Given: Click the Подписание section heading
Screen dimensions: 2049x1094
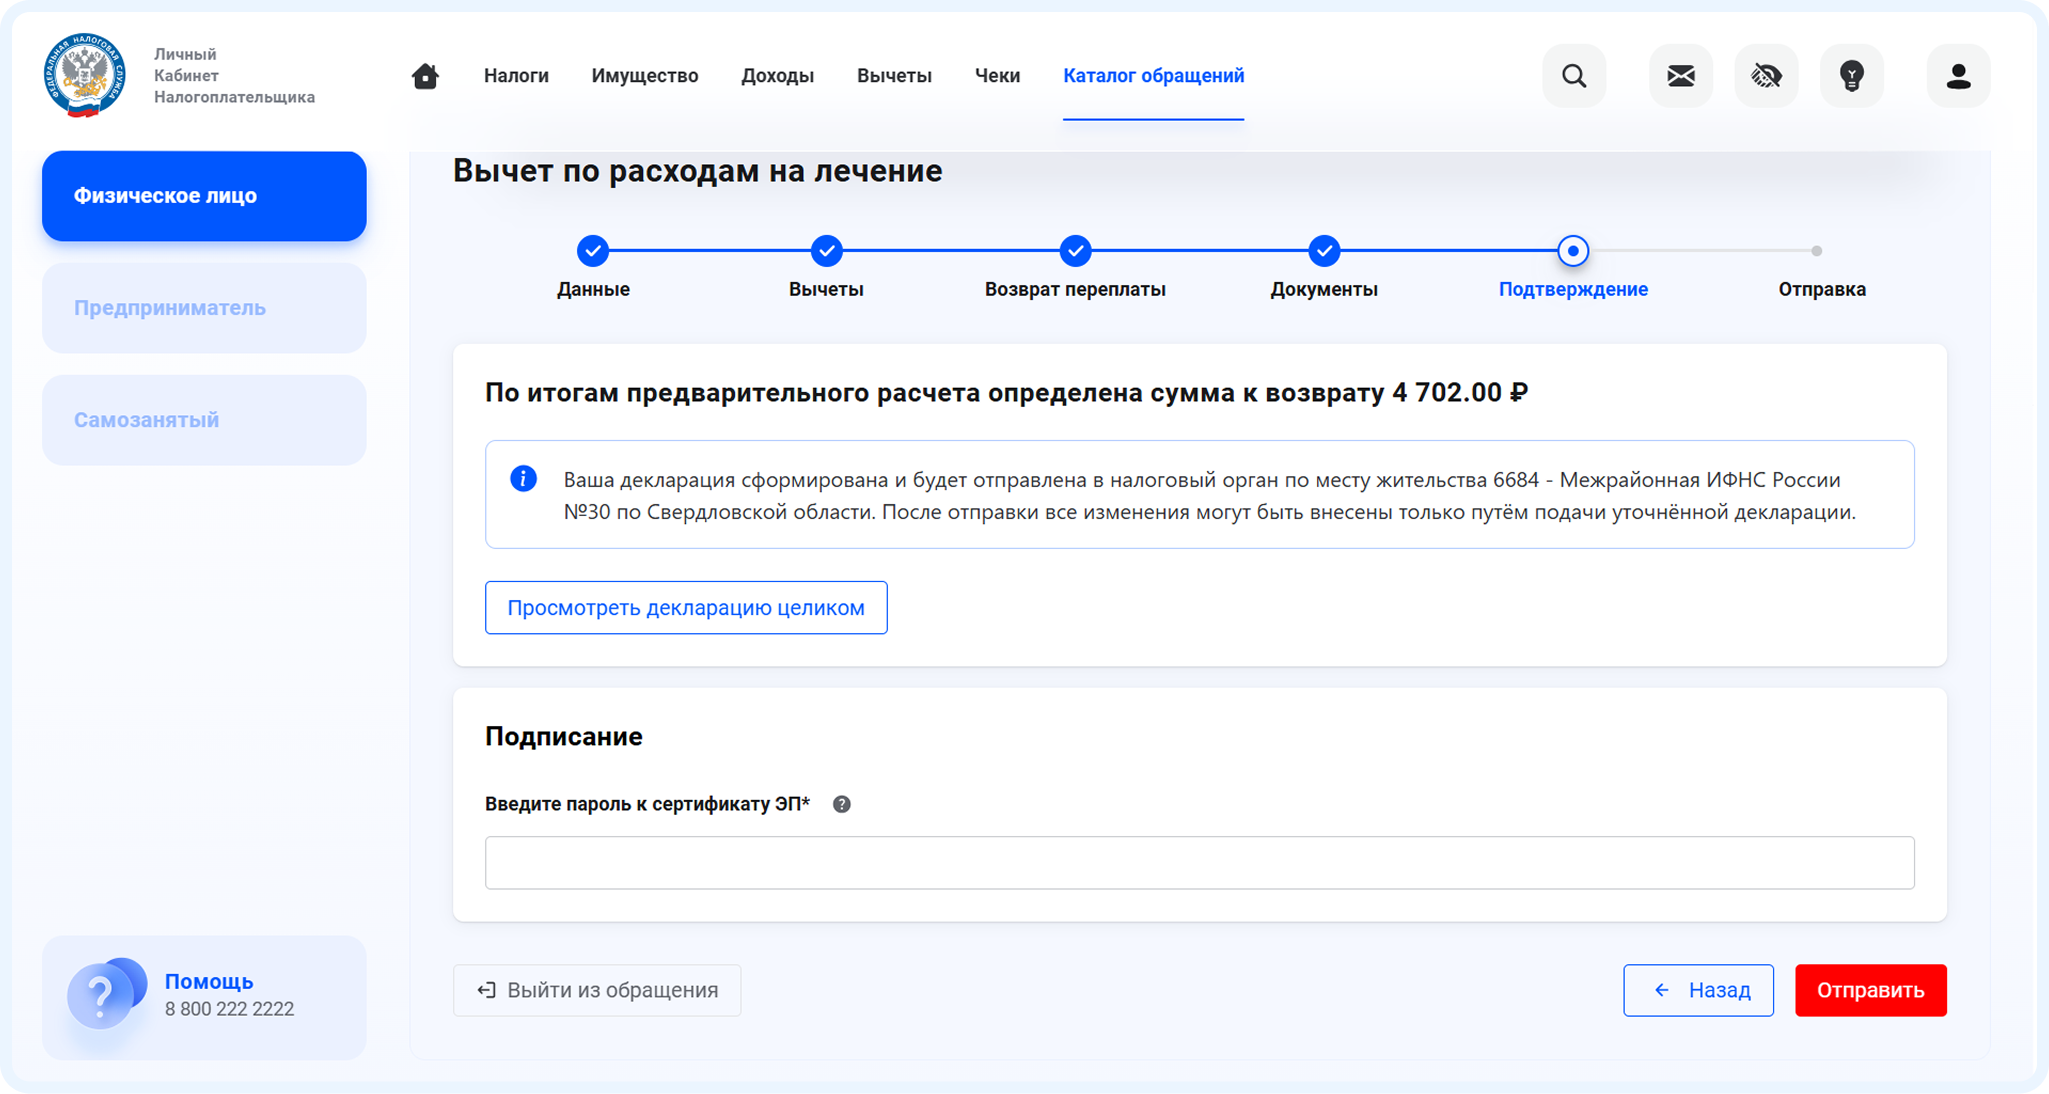Looking at the screenshot, I should point(564,737).
